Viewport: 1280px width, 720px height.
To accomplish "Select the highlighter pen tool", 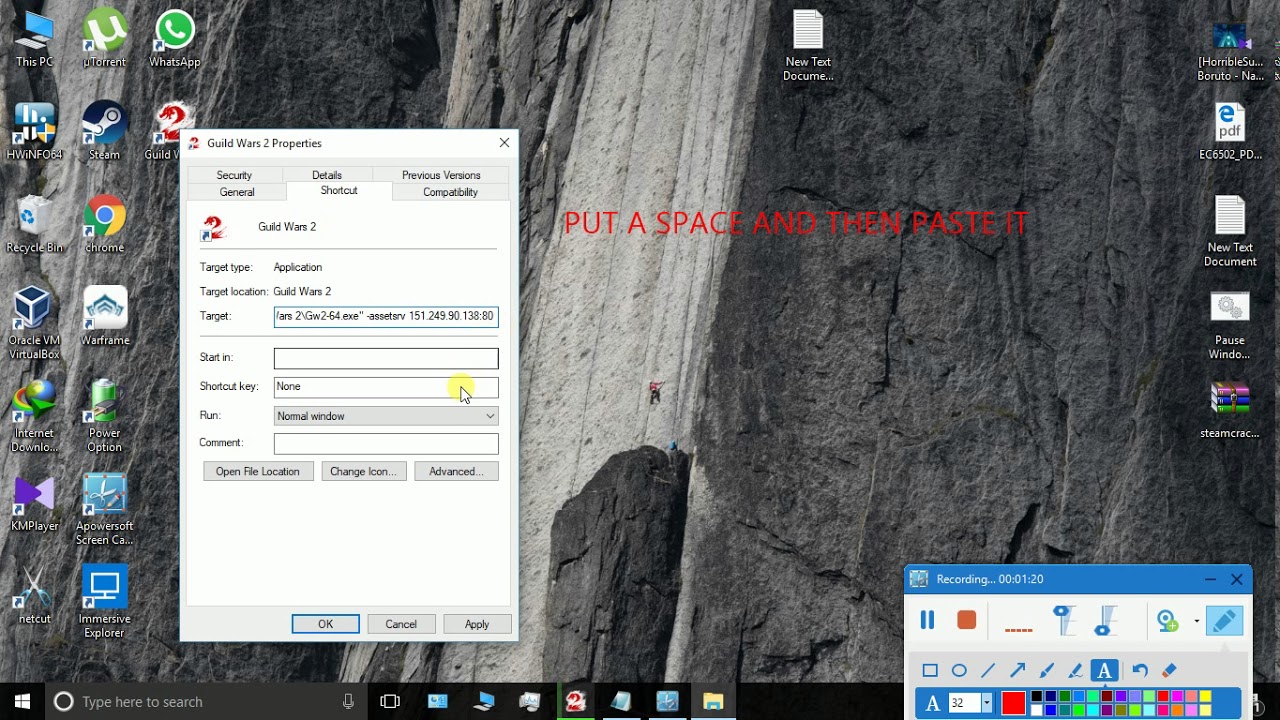I will (1075, 670).
